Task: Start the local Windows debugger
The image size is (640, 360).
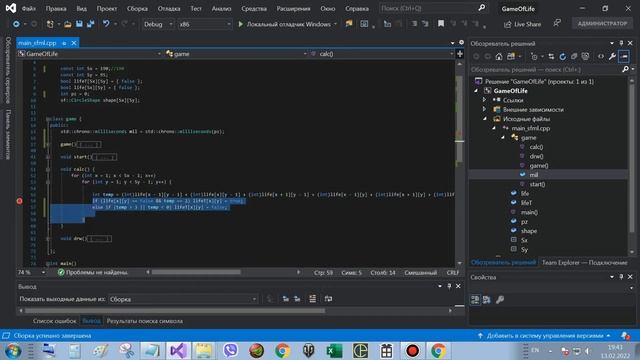Action: click(x=287, y=24)
